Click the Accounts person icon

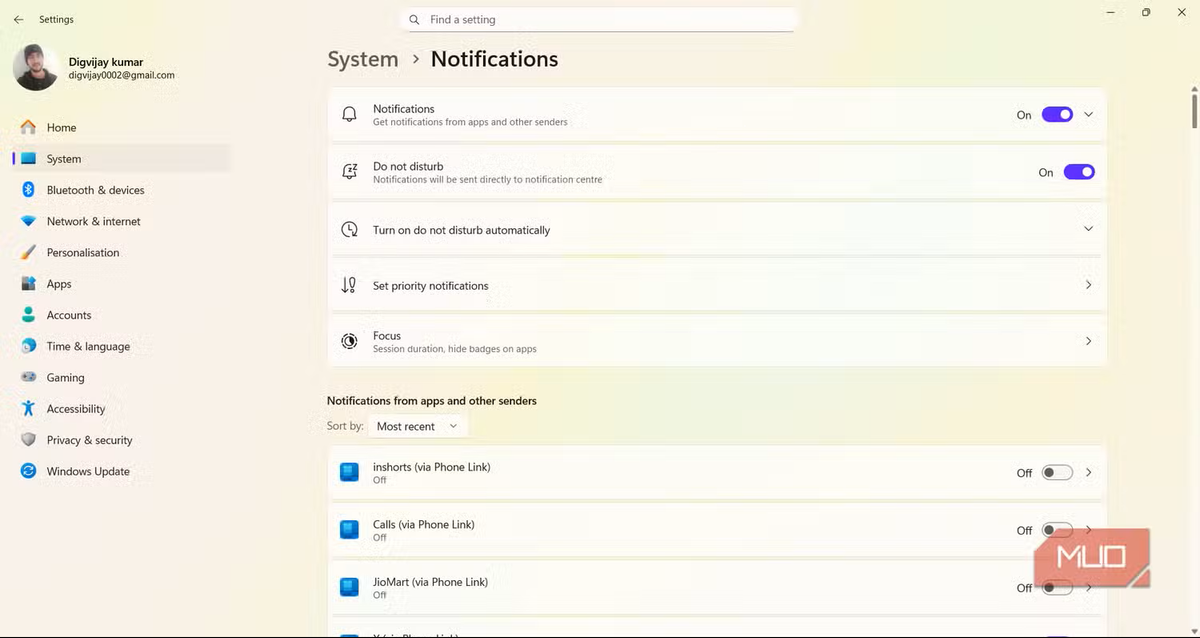(28, 315)
